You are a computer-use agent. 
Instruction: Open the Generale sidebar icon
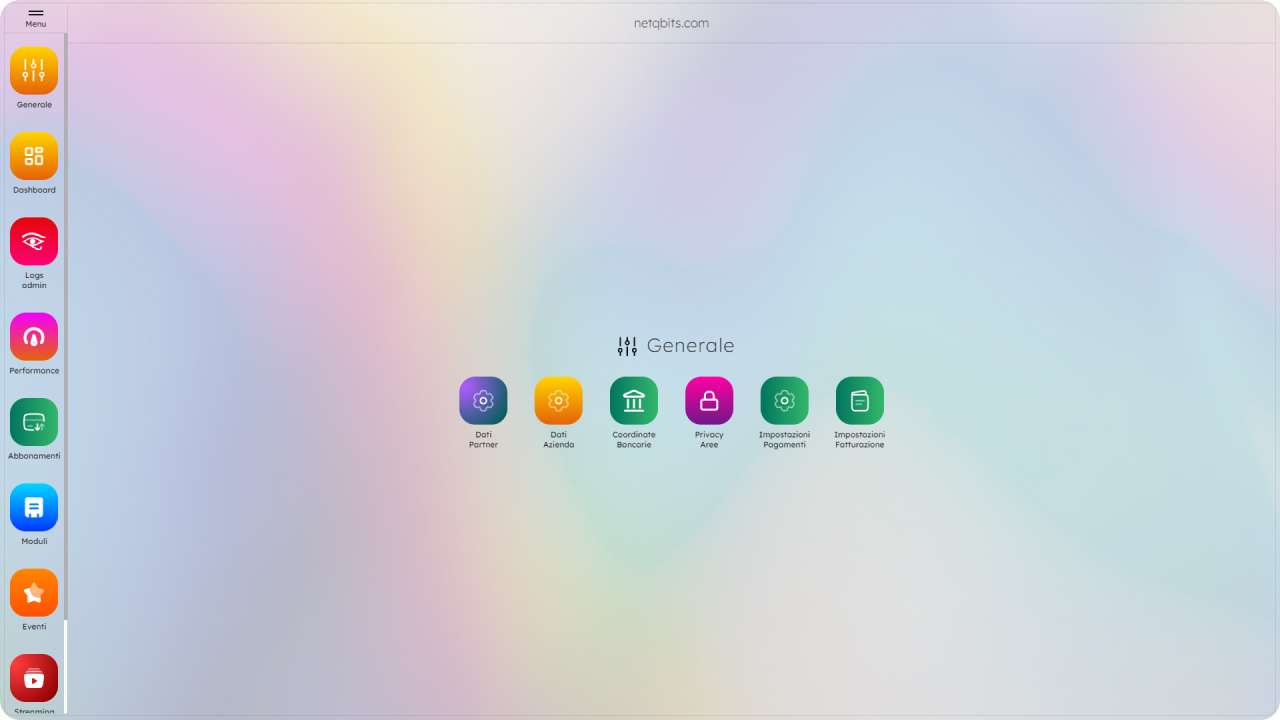click(x=34, y=71)
